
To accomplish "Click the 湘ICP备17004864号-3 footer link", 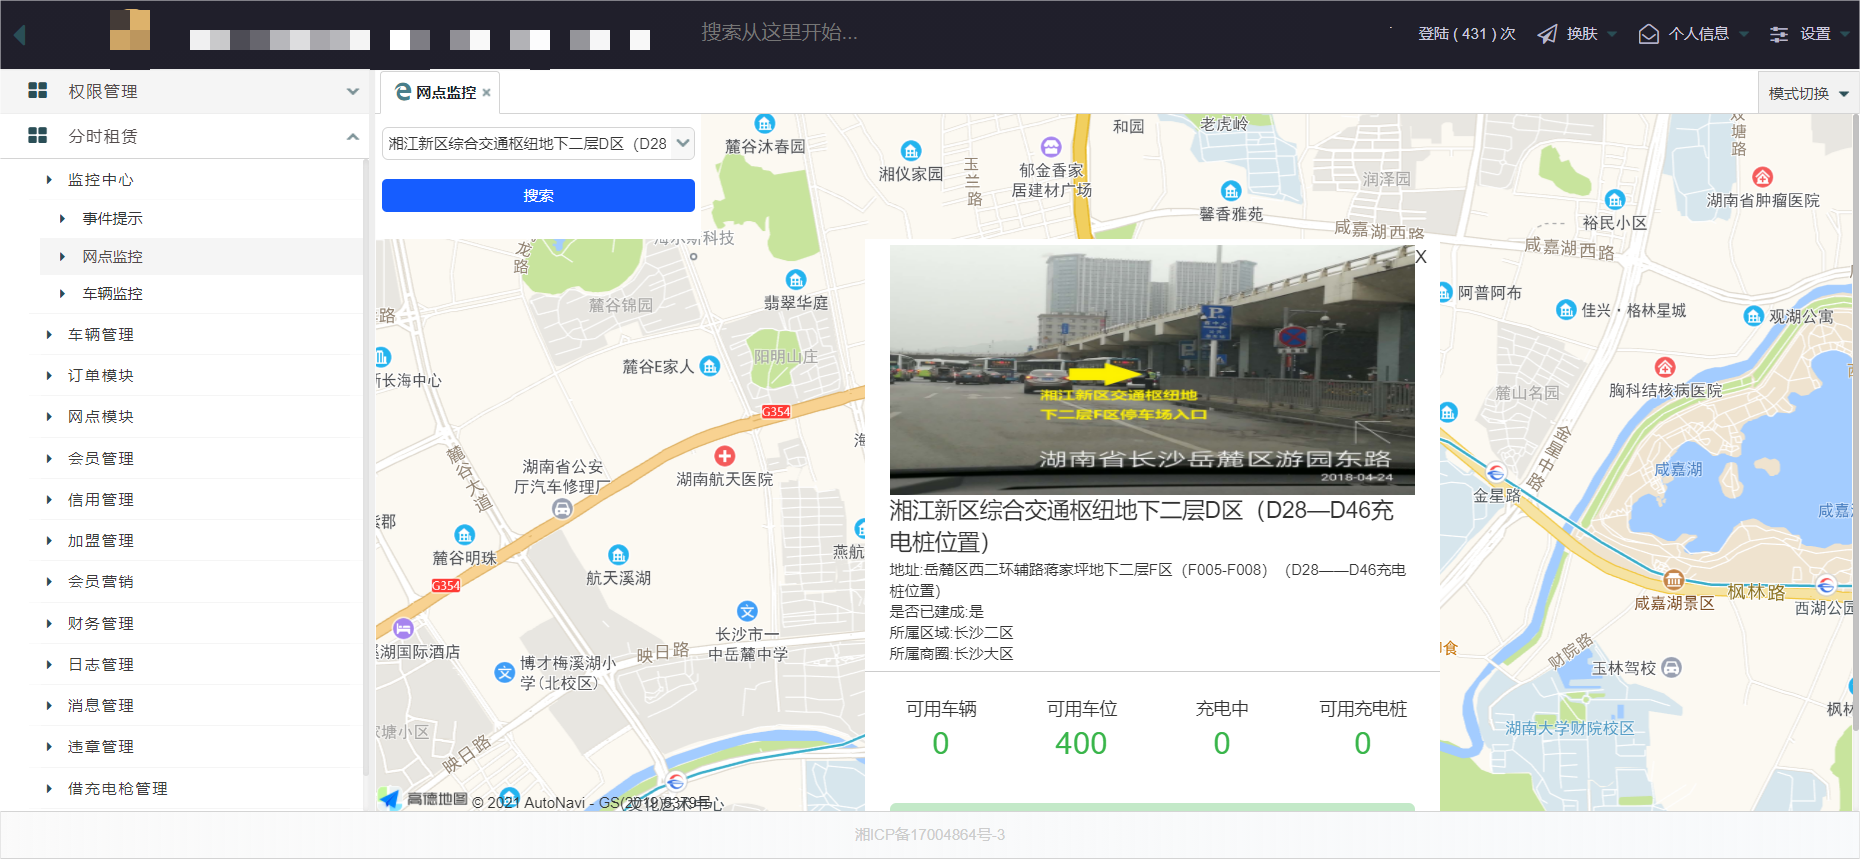I will (930, 834).
